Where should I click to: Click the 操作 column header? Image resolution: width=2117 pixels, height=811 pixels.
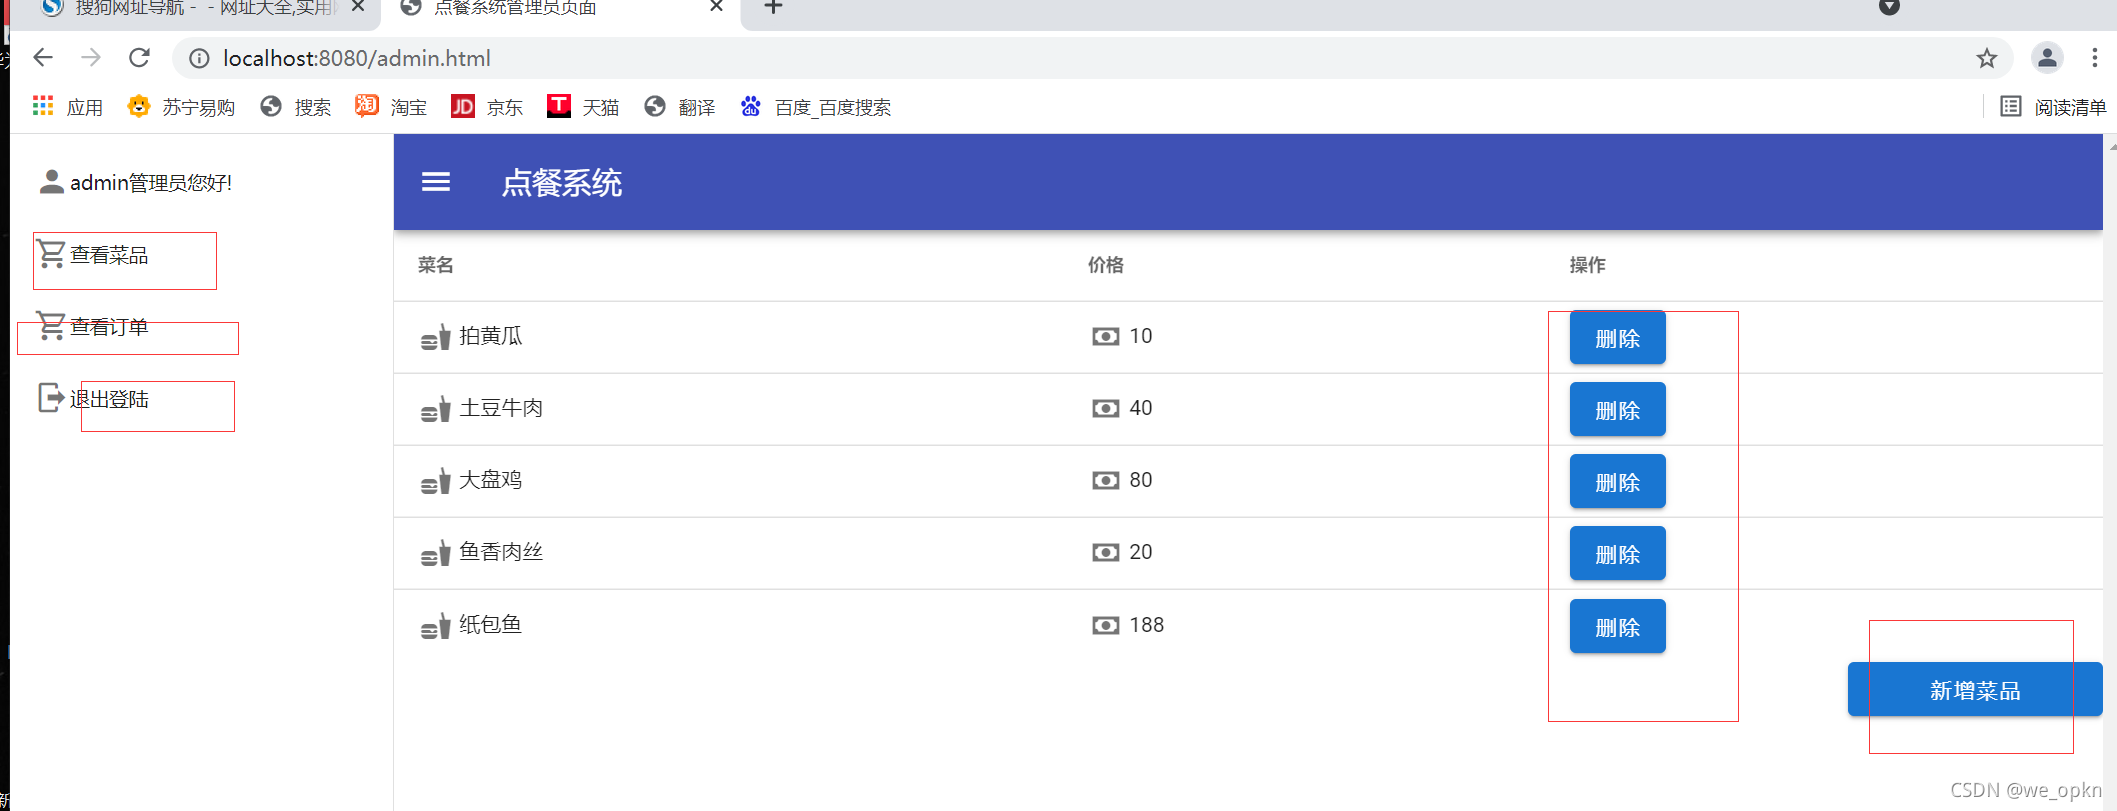click(1588, 265)
